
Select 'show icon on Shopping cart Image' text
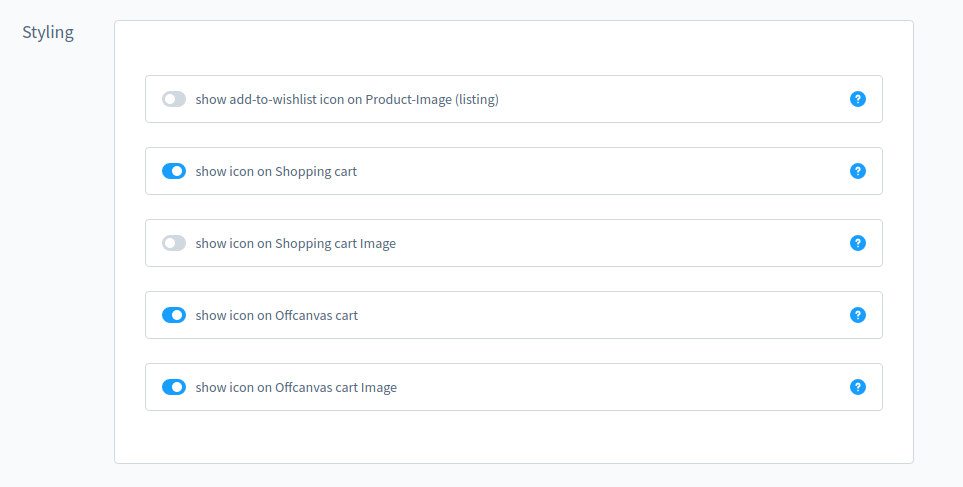tap(295, 243)
